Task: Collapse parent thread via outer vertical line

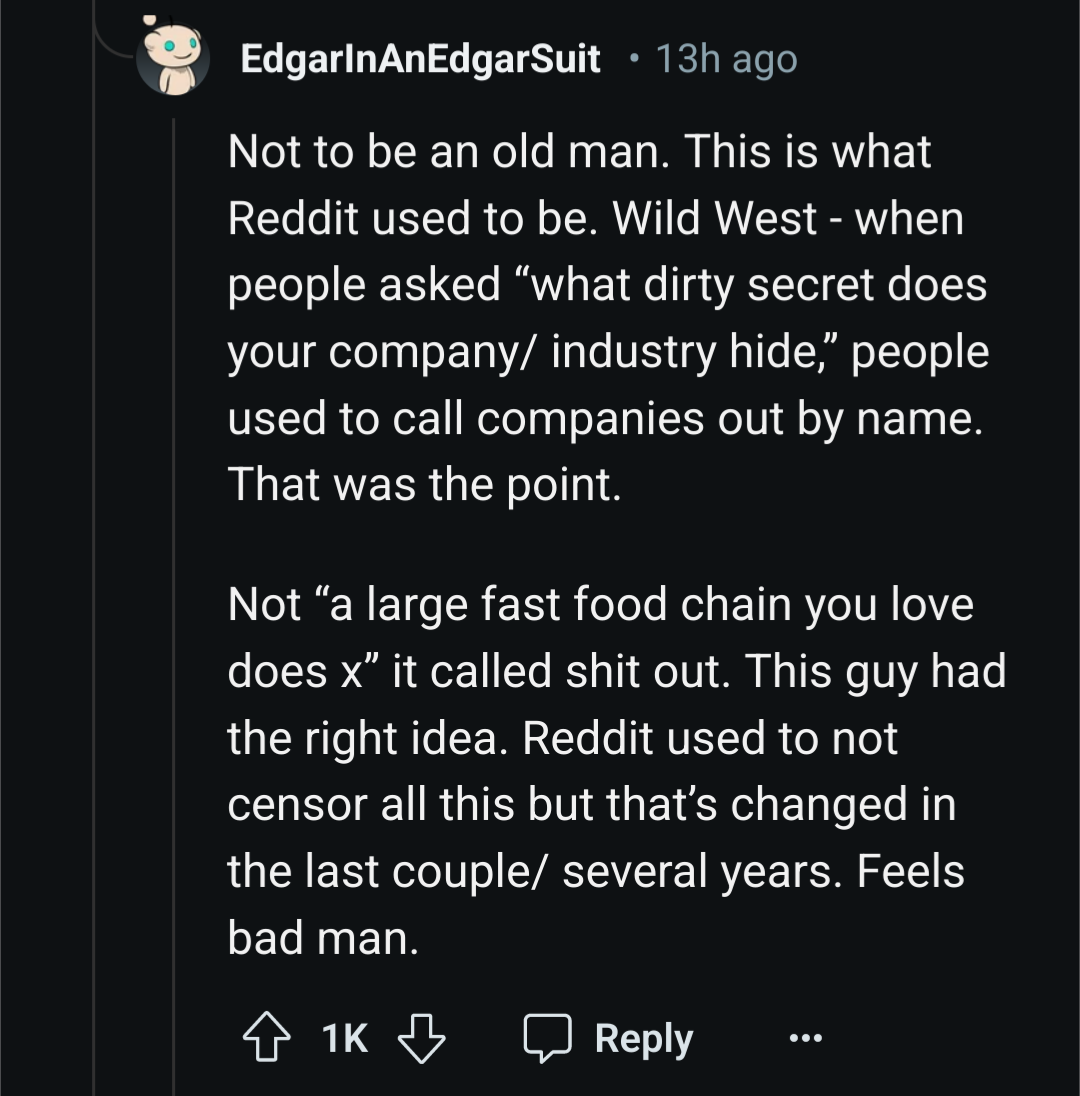Action: click(94, 600)
